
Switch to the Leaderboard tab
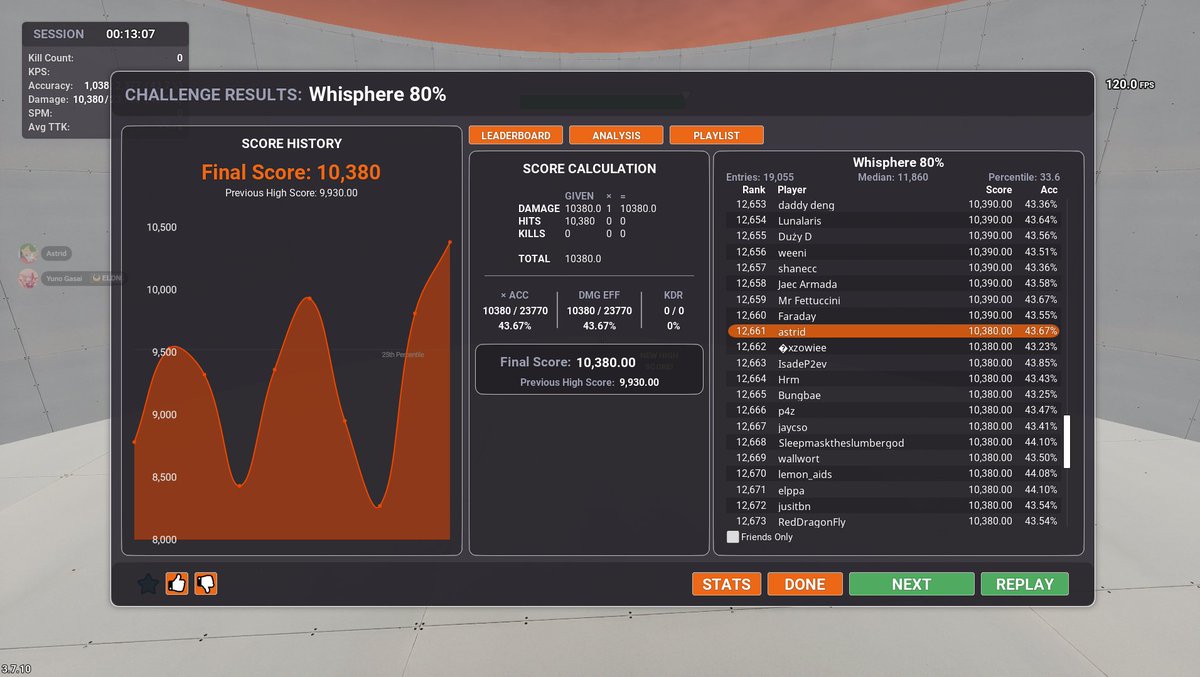click(516, 135)
